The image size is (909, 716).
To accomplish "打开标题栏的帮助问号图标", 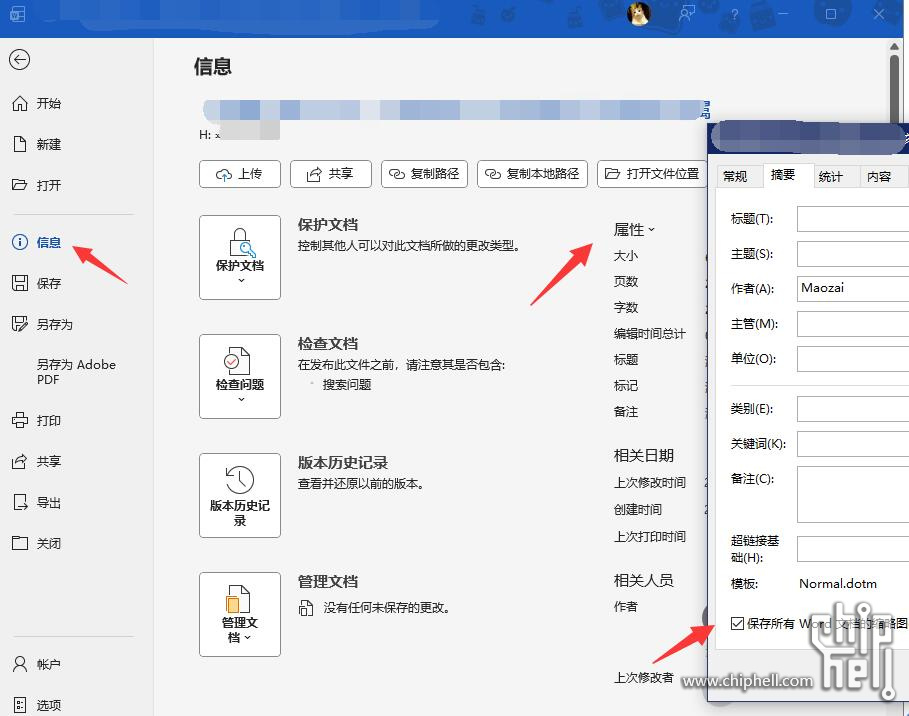I will click(733, 13).
